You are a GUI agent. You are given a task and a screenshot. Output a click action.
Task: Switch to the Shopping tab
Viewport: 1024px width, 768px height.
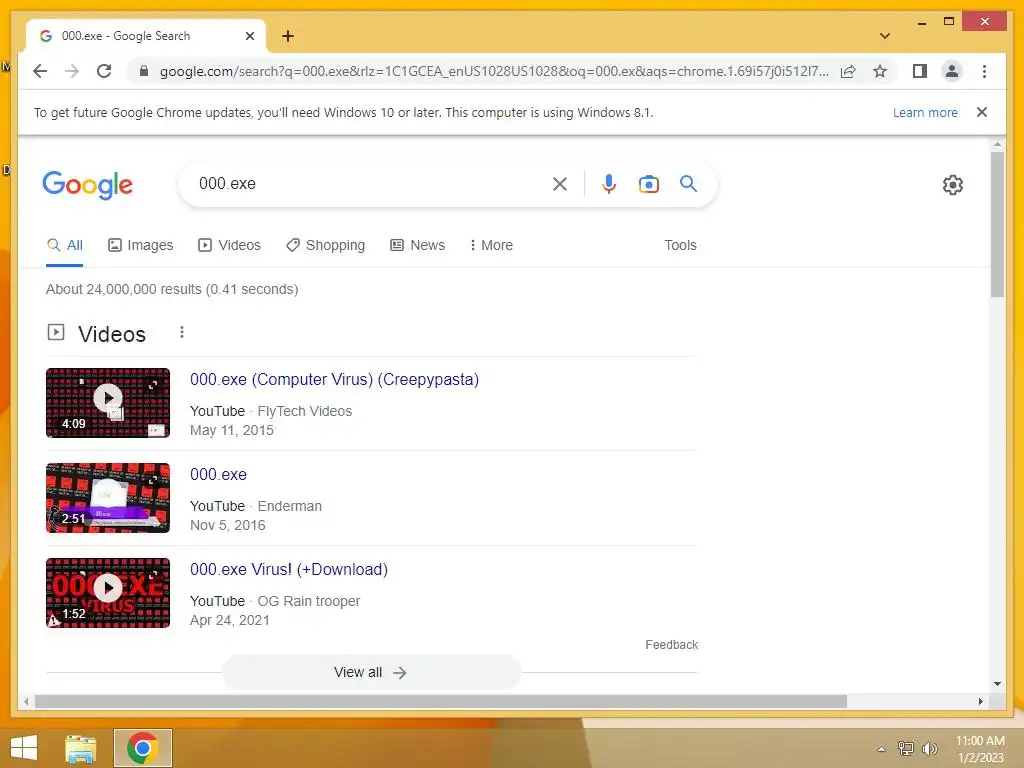325,245
